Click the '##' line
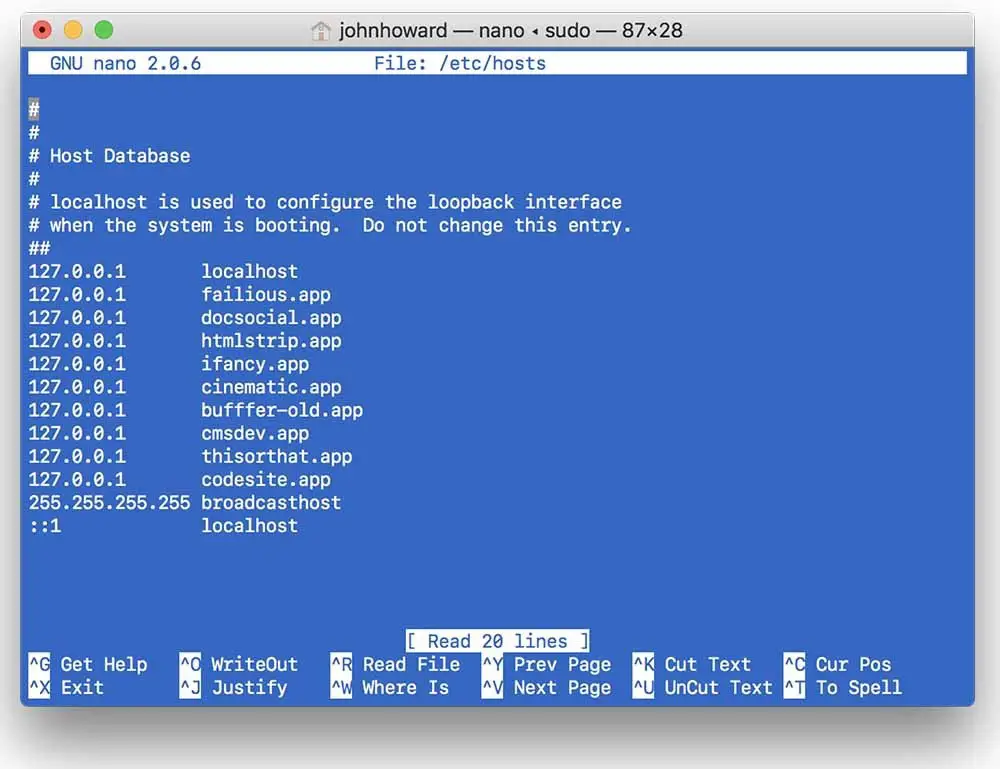Image resolution: width=1000 pixels, height=769 pixels. tap(40, 248)
